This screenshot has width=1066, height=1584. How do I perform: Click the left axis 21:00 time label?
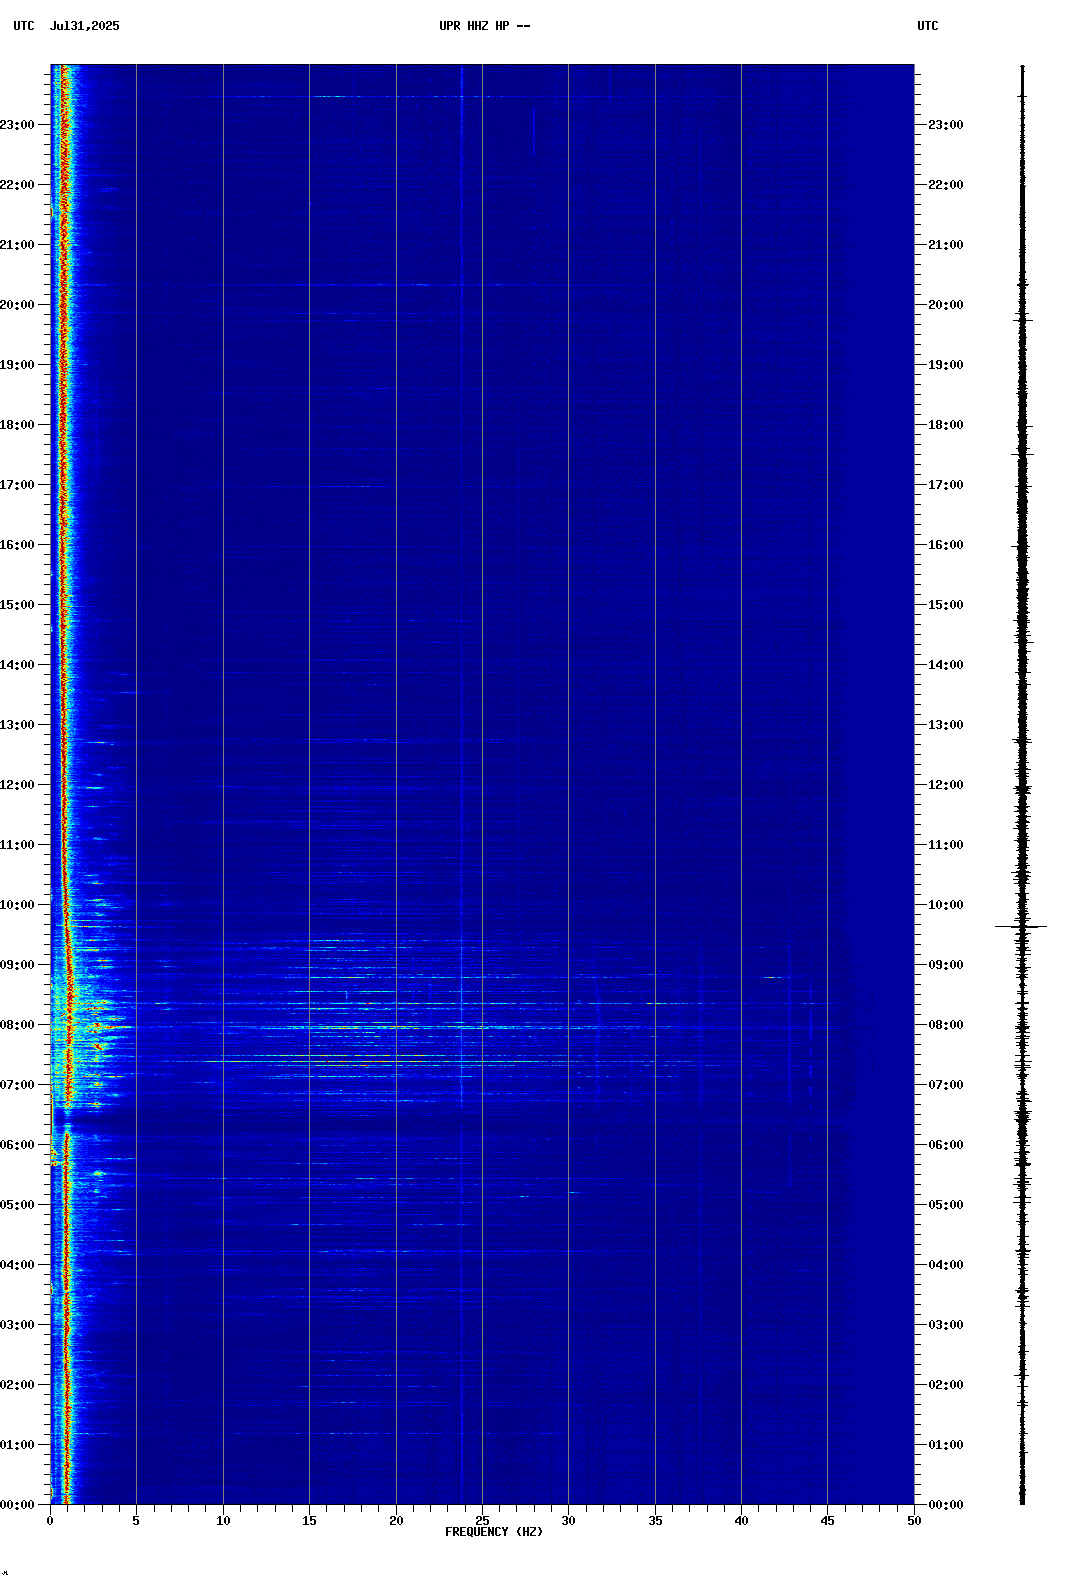pyautogui.click(x=18, y=245)
